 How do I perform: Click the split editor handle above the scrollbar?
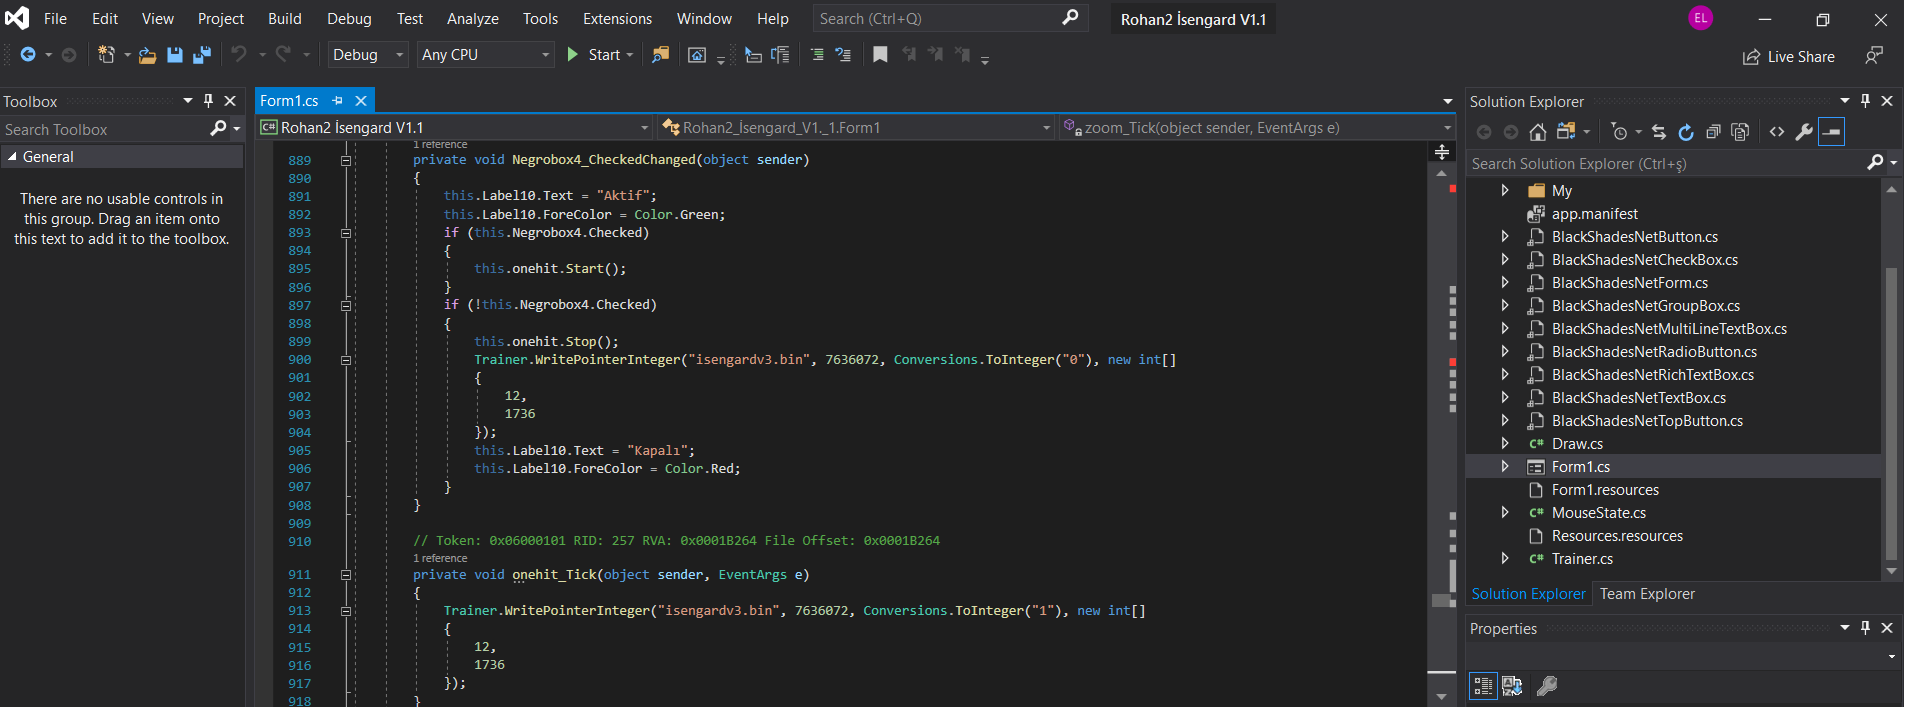tap(1442, 152)
